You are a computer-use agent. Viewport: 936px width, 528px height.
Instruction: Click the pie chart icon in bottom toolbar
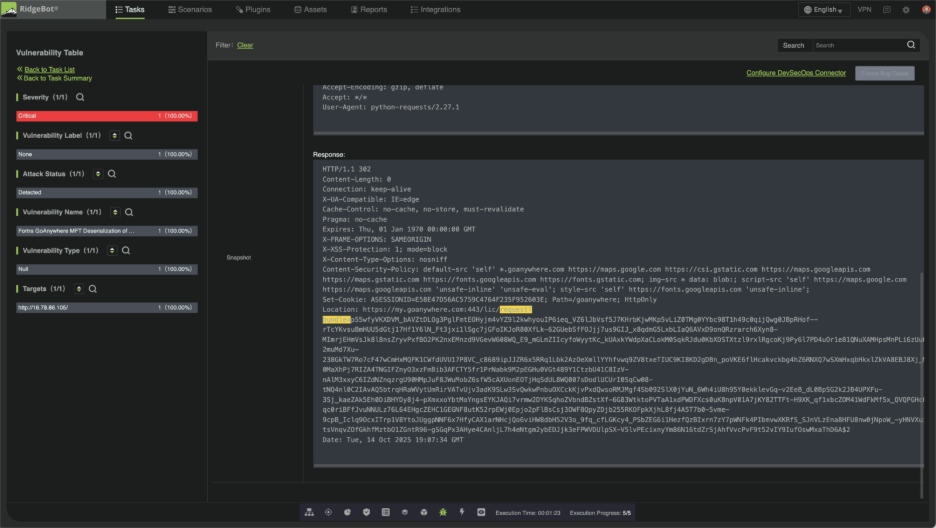[348, 512]
